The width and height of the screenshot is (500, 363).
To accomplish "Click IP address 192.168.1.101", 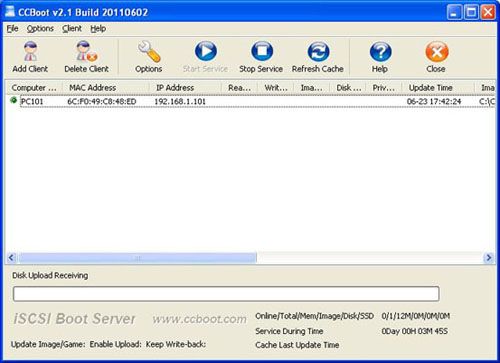I will pos(180,101).
